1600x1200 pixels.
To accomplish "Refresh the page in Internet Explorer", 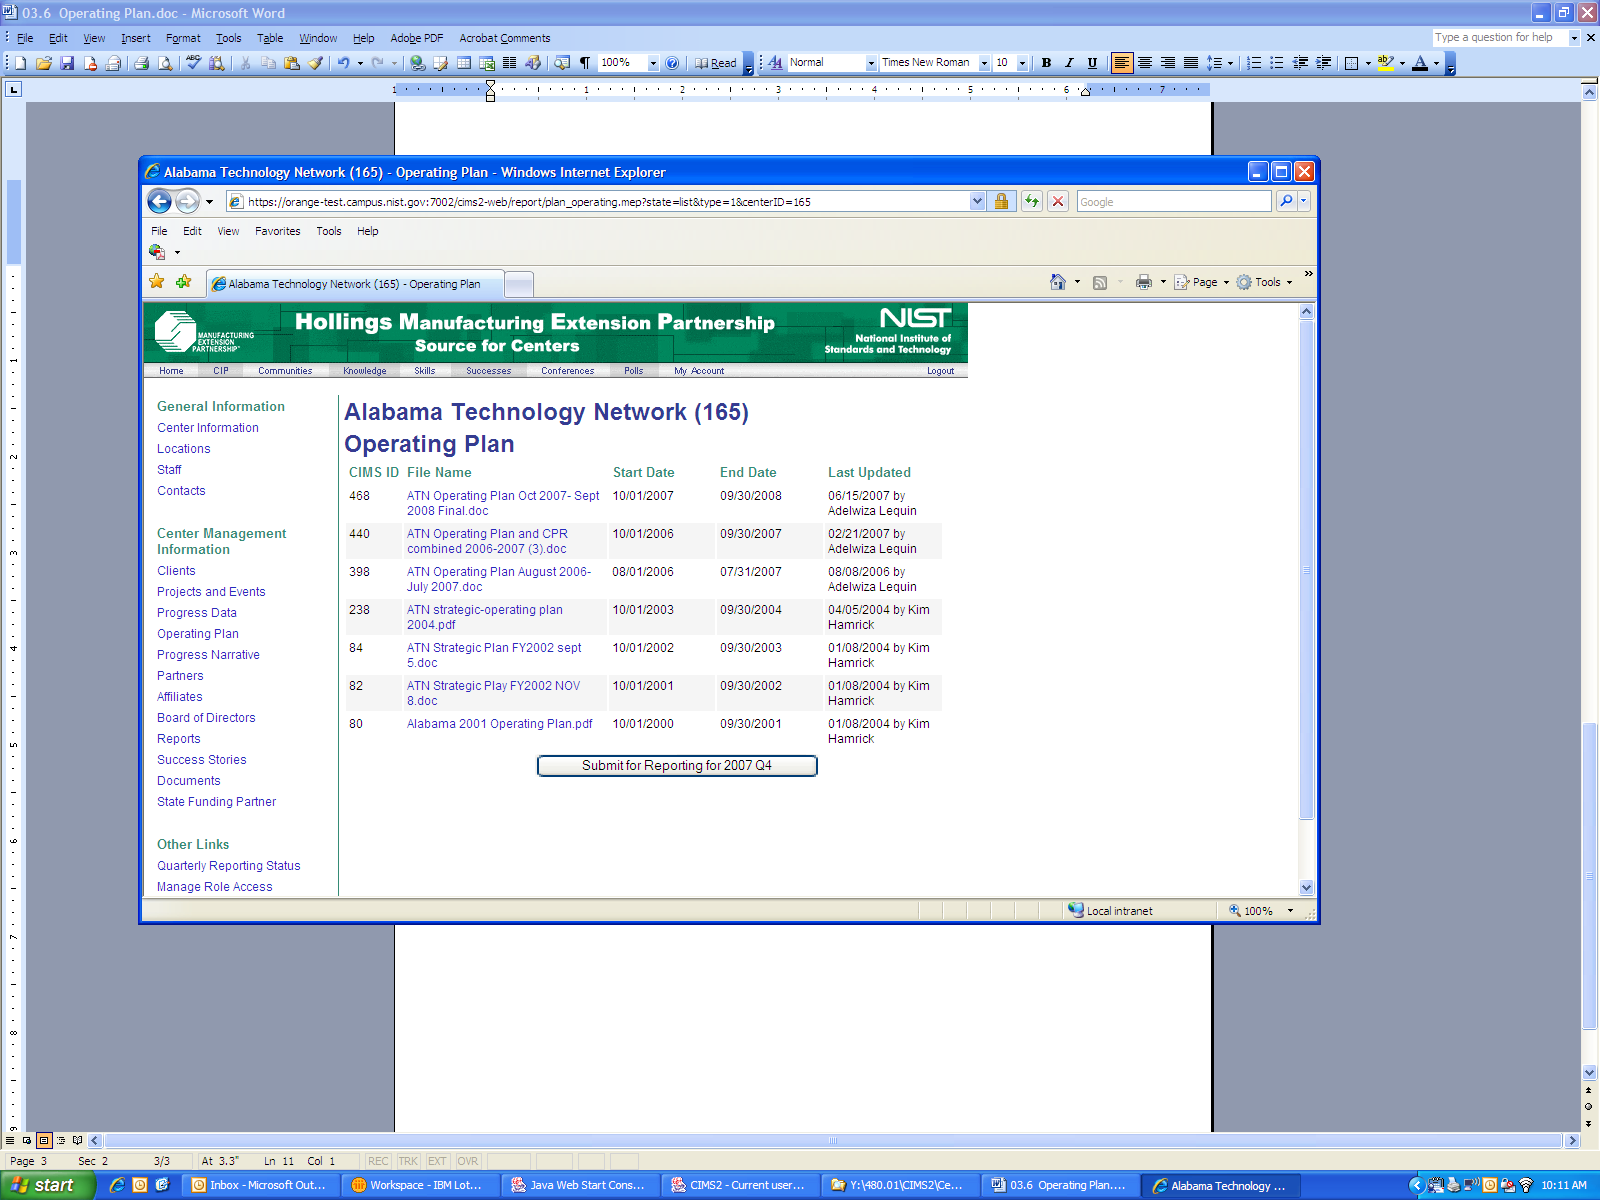I will [1032, 201].
